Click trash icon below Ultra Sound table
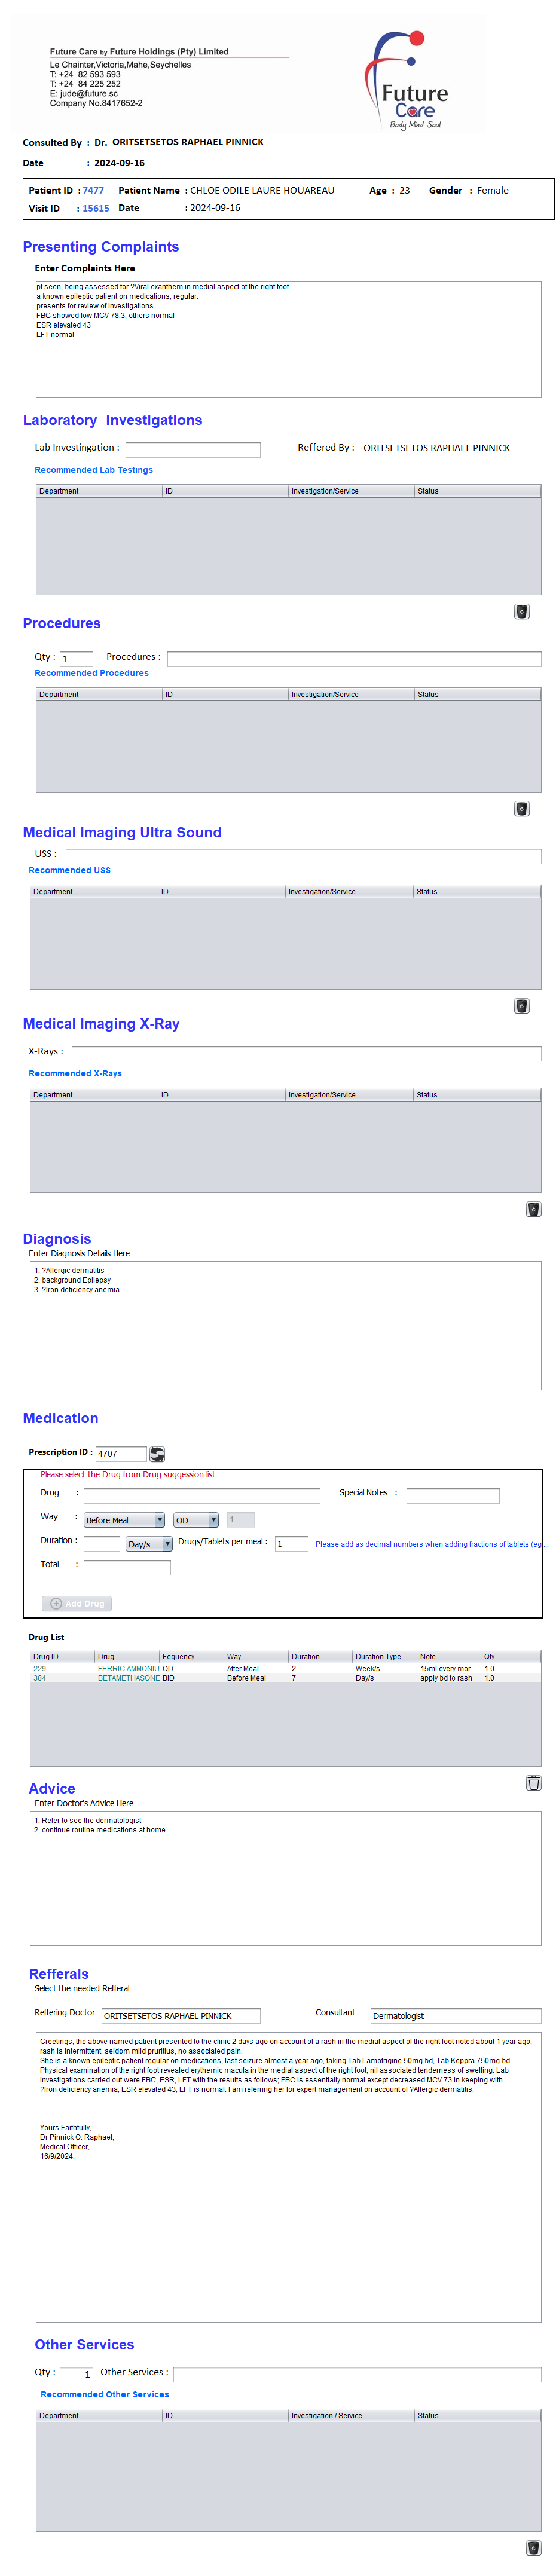This screenshot has width=556, height=2576. click(521, 1005)
